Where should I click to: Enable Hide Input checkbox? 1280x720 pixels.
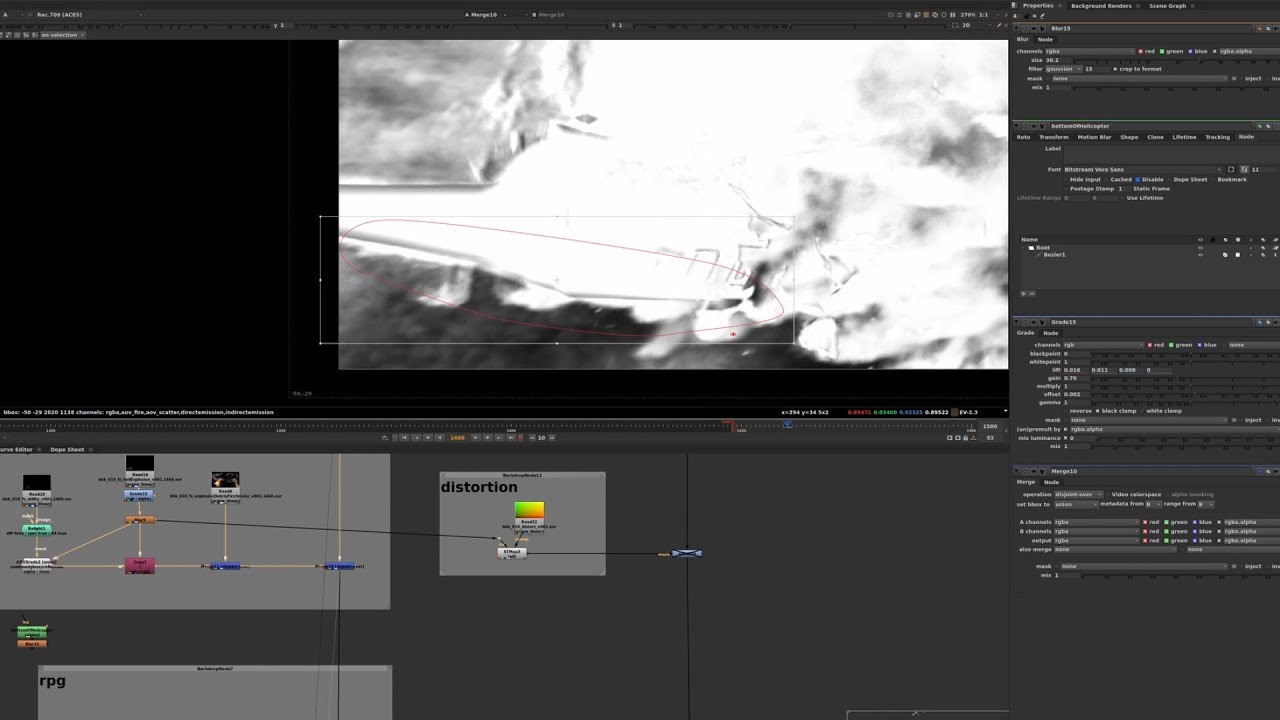point(1066,180)
